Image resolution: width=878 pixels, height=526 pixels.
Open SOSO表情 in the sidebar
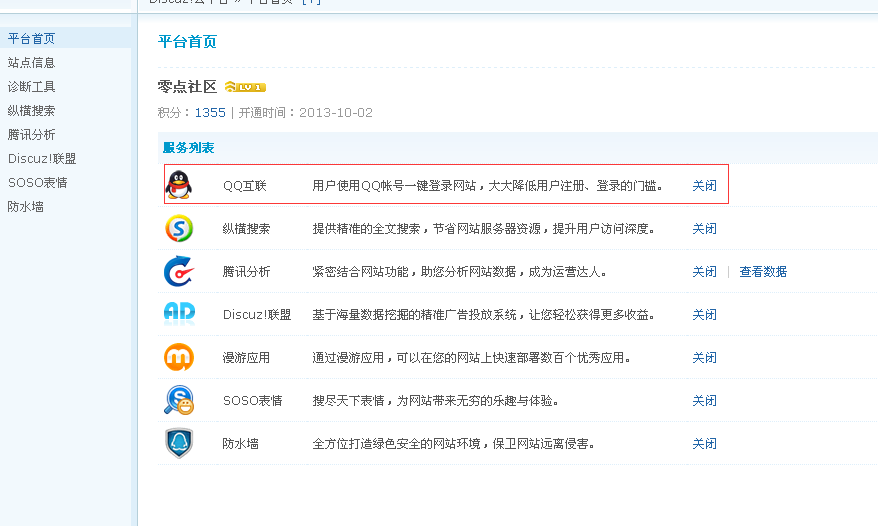click(x=38, y=183)
